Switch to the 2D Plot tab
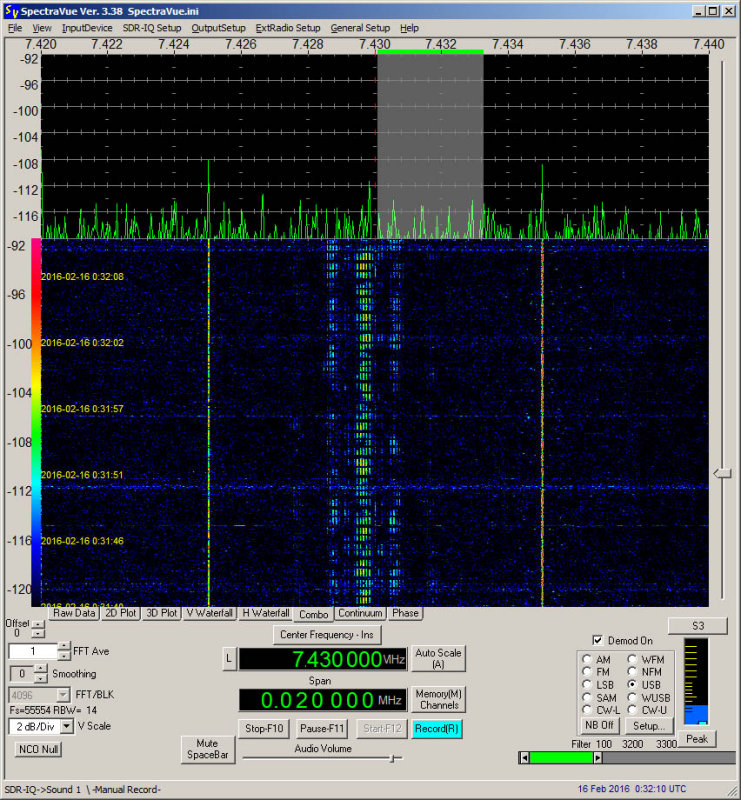The height and width of the screenshot is (800, 741). tap(120, 613)
